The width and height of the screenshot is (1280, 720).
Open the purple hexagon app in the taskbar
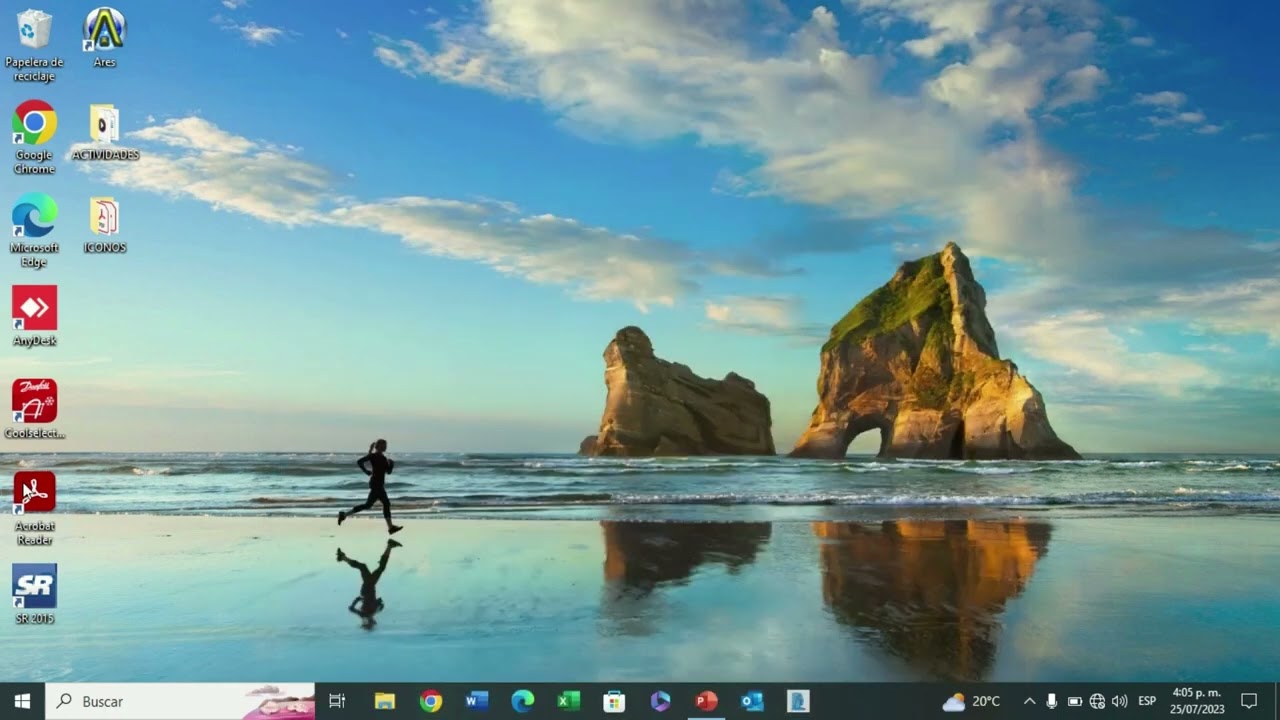tap(660, 701)
